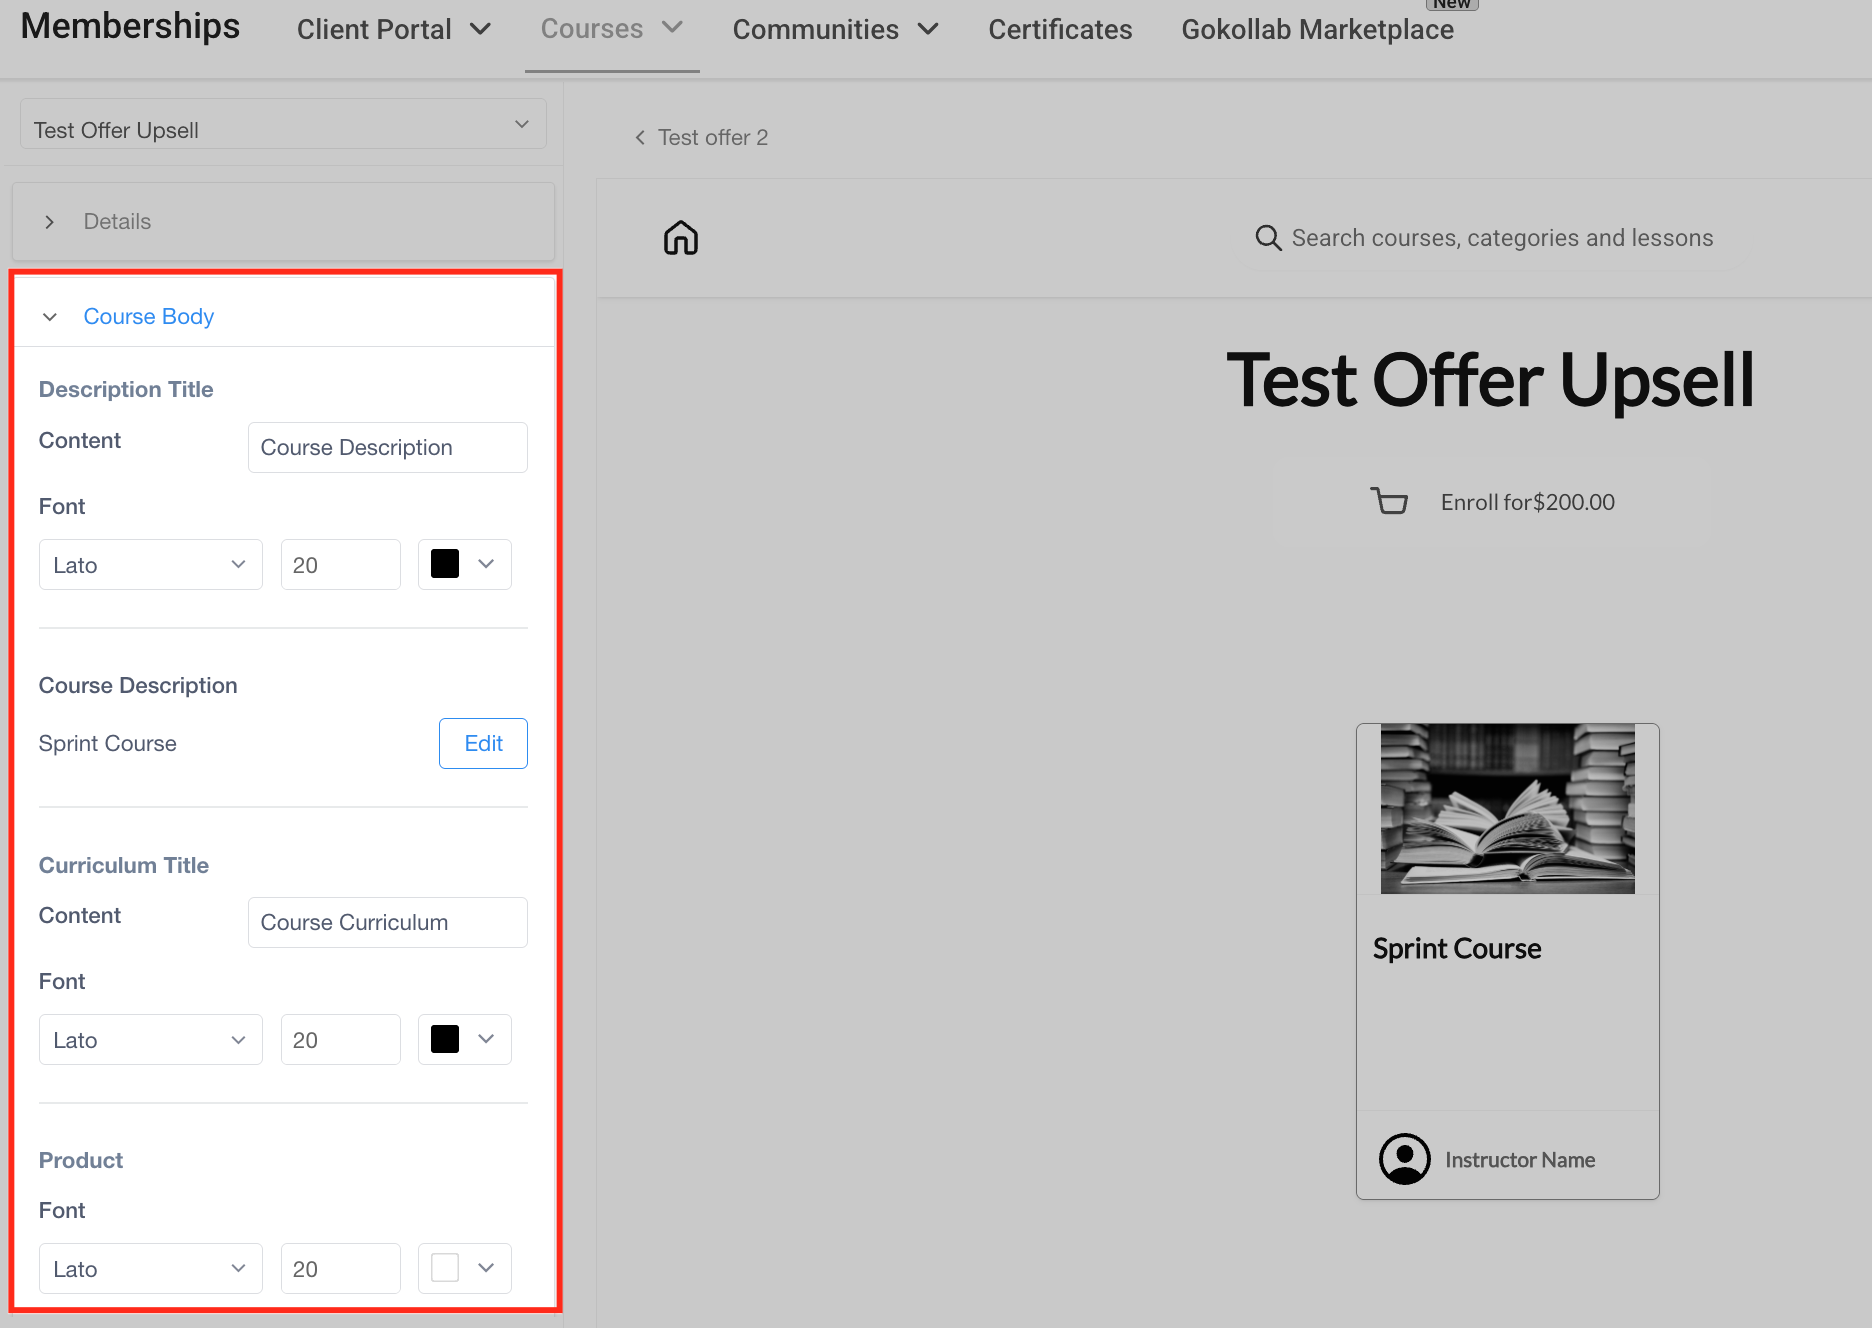
Task: Click Enroll for $200.00 button
Action: point(1492,502)
